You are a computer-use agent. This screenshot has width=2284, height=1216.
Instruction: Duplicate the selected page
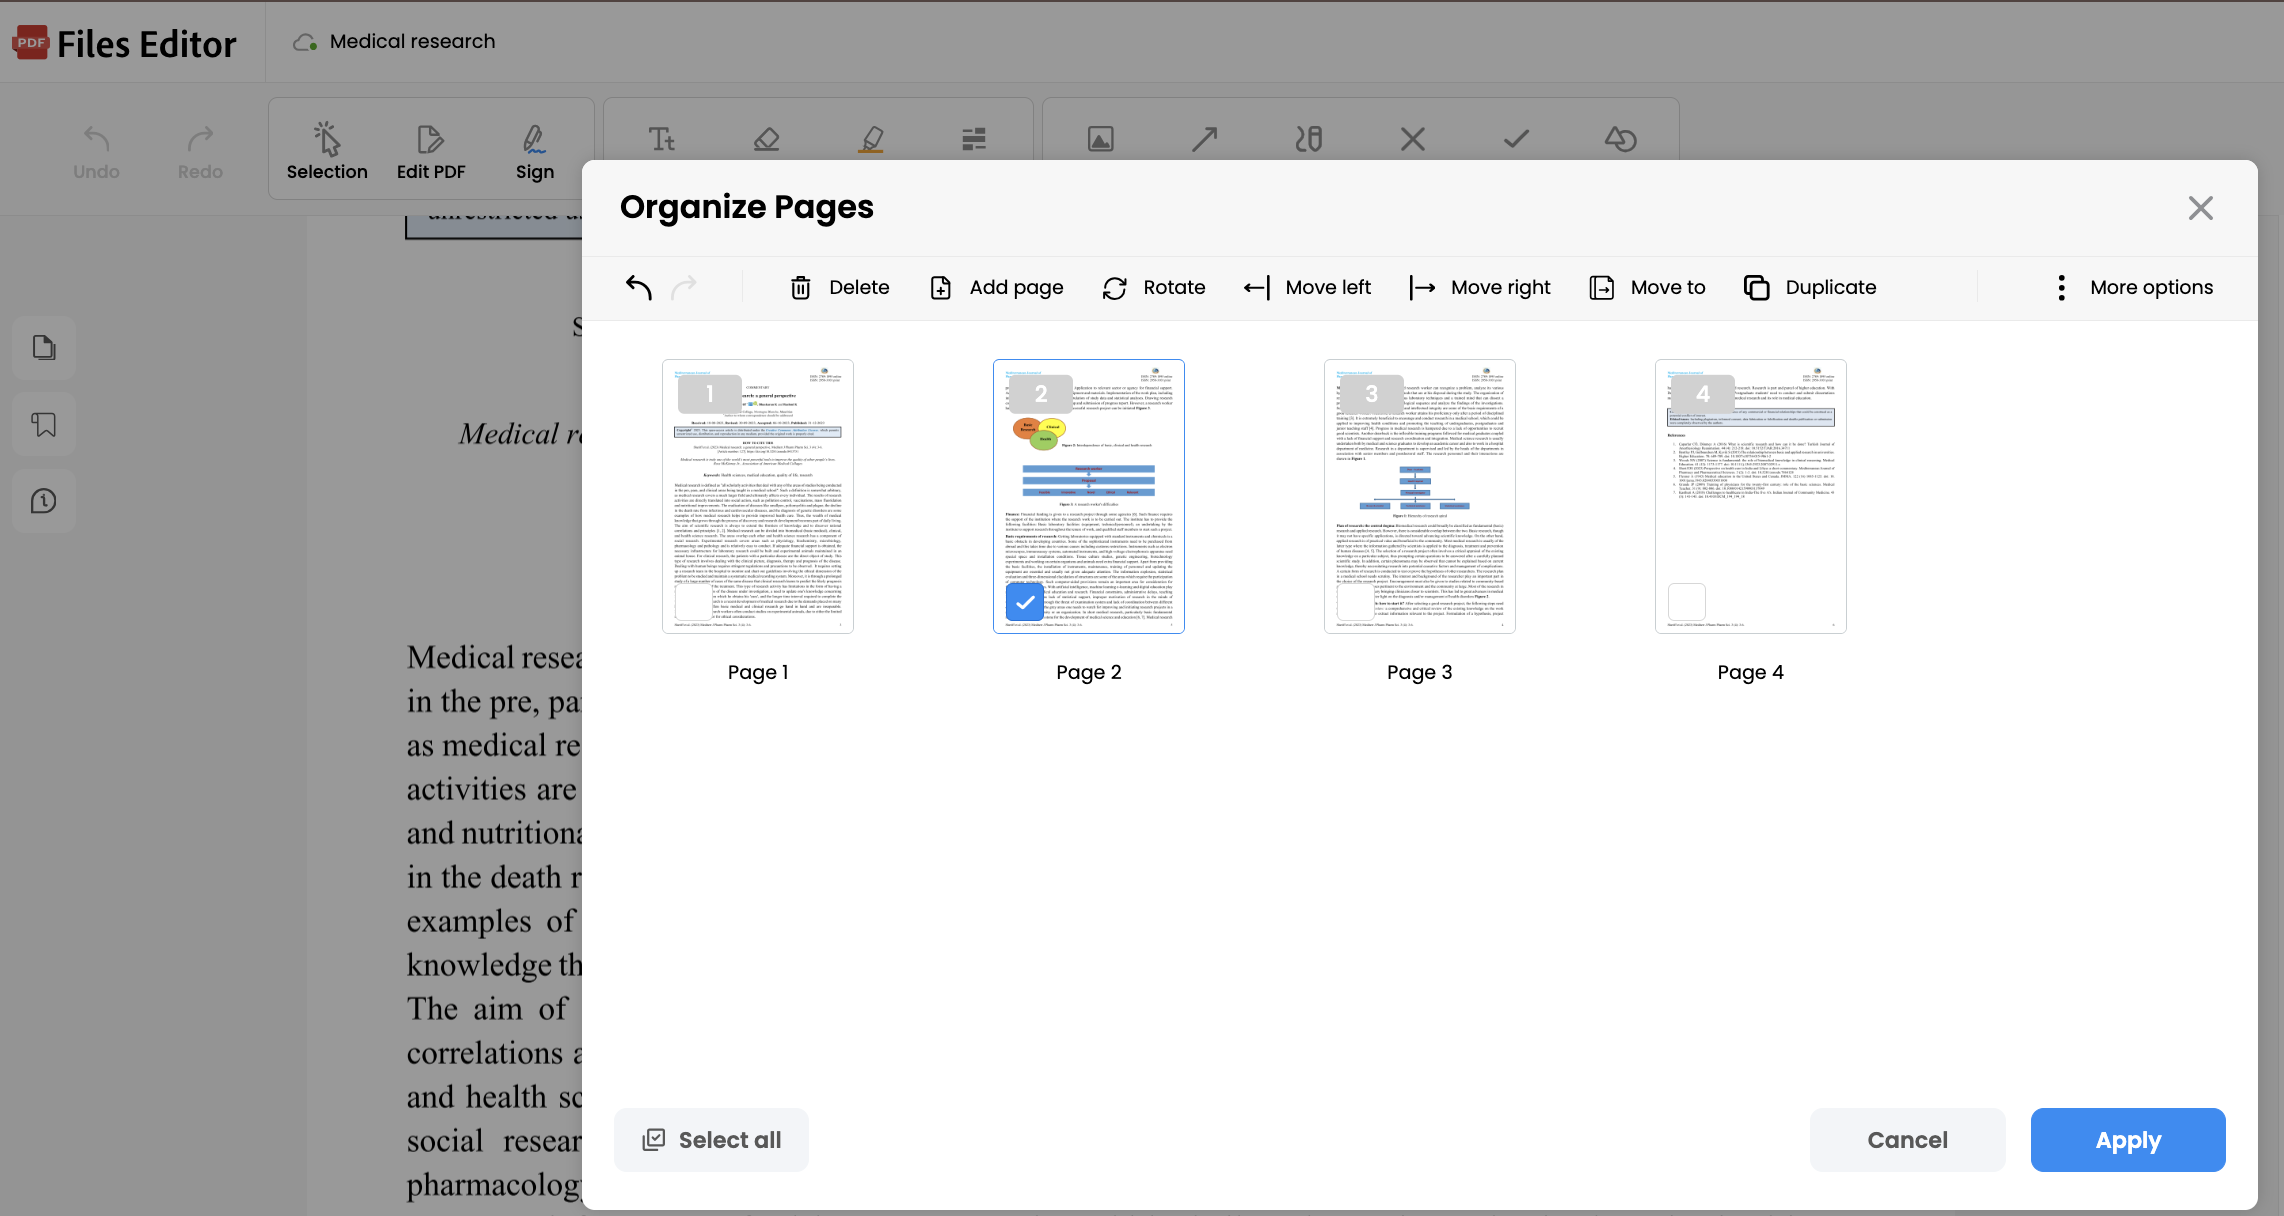coord(1810,288)
